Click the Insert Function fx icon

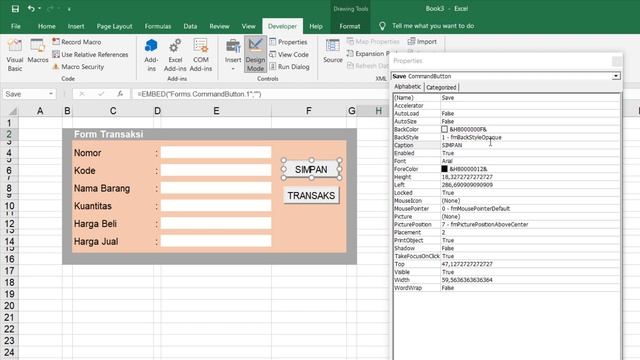click(120, 94)
